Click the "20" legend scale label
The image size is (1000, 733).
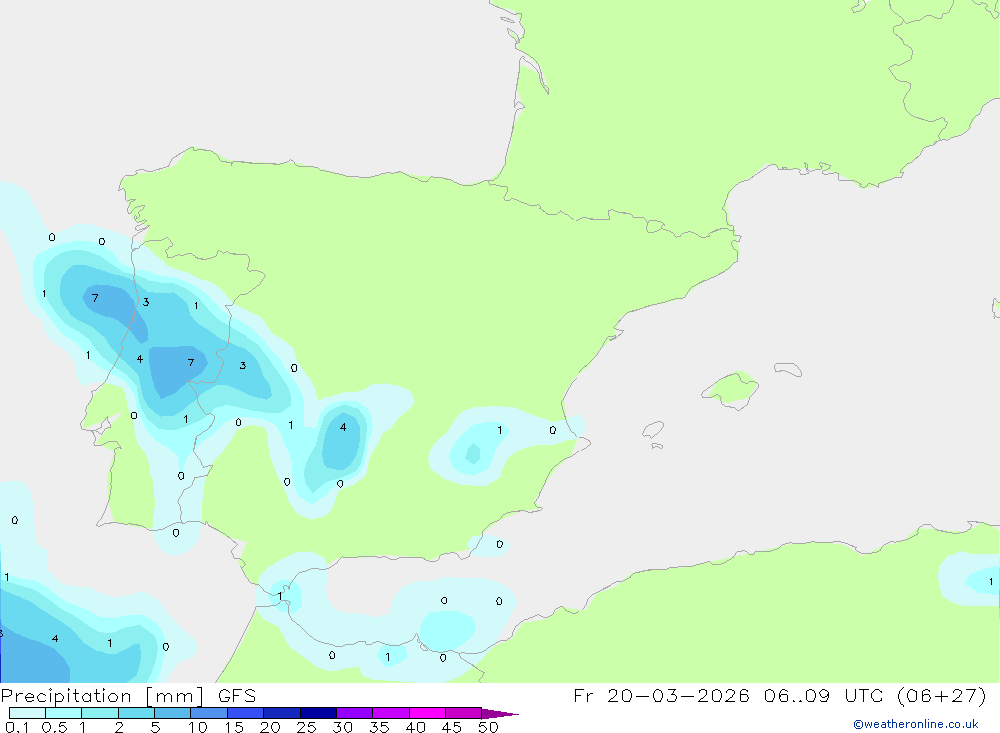click(x=270, y=727)
